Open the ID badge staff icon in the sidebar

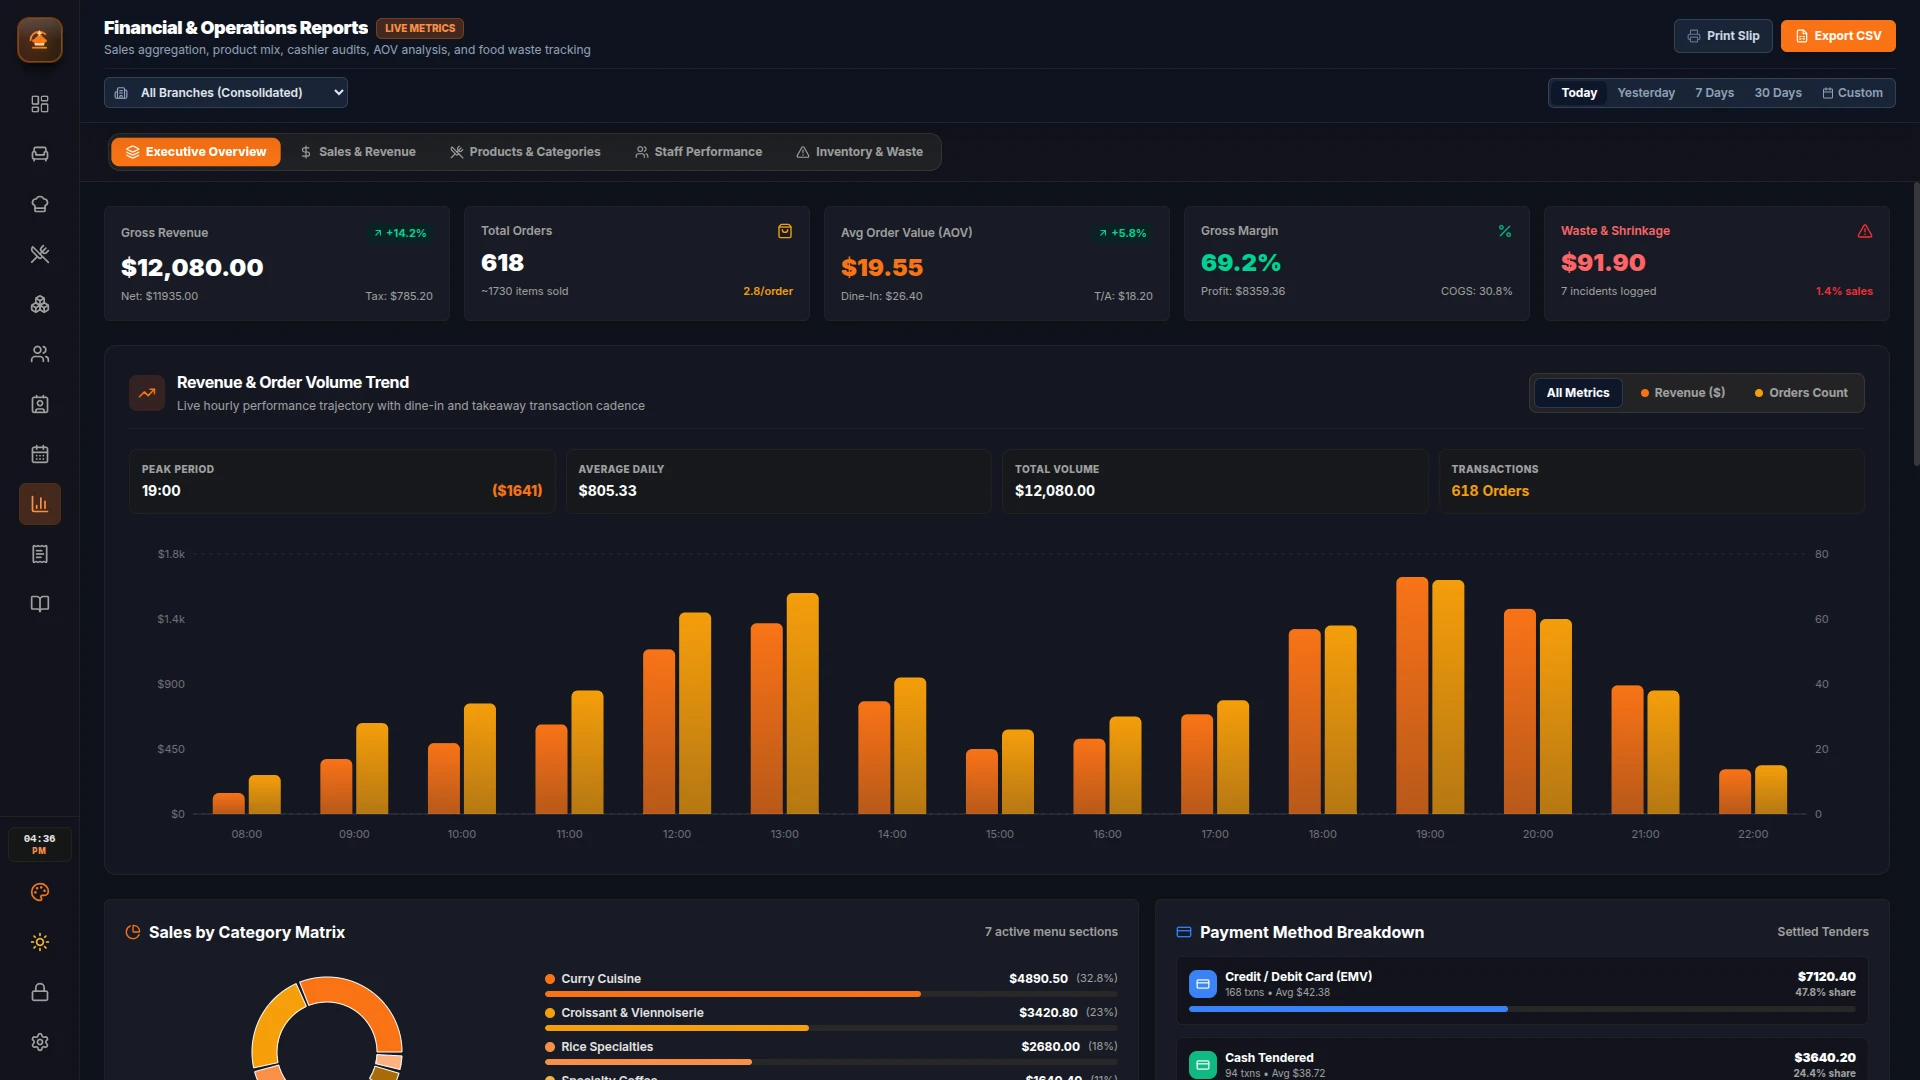point(39,404)
